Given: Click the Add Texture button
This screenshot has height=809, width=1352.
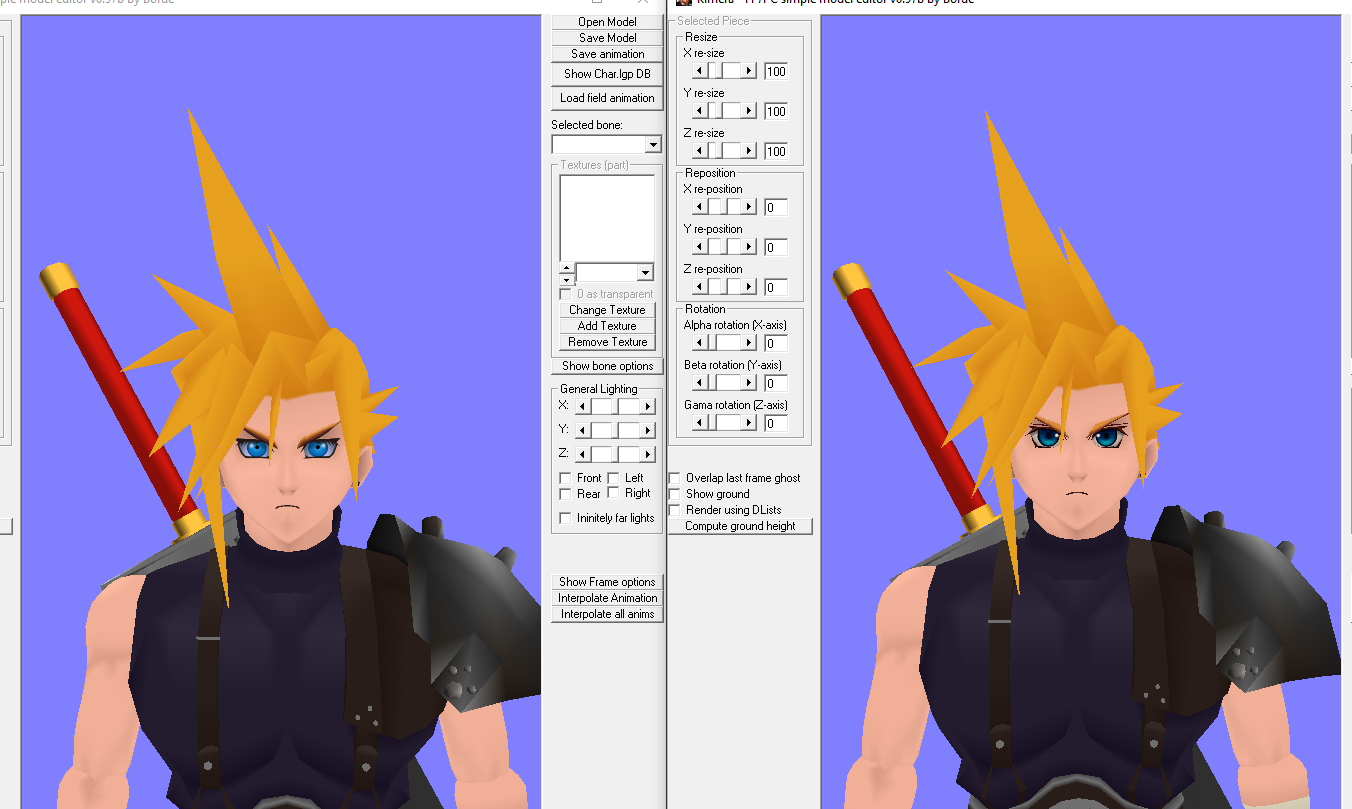Looking at the screenshot, I should click(x=607, y=326).
